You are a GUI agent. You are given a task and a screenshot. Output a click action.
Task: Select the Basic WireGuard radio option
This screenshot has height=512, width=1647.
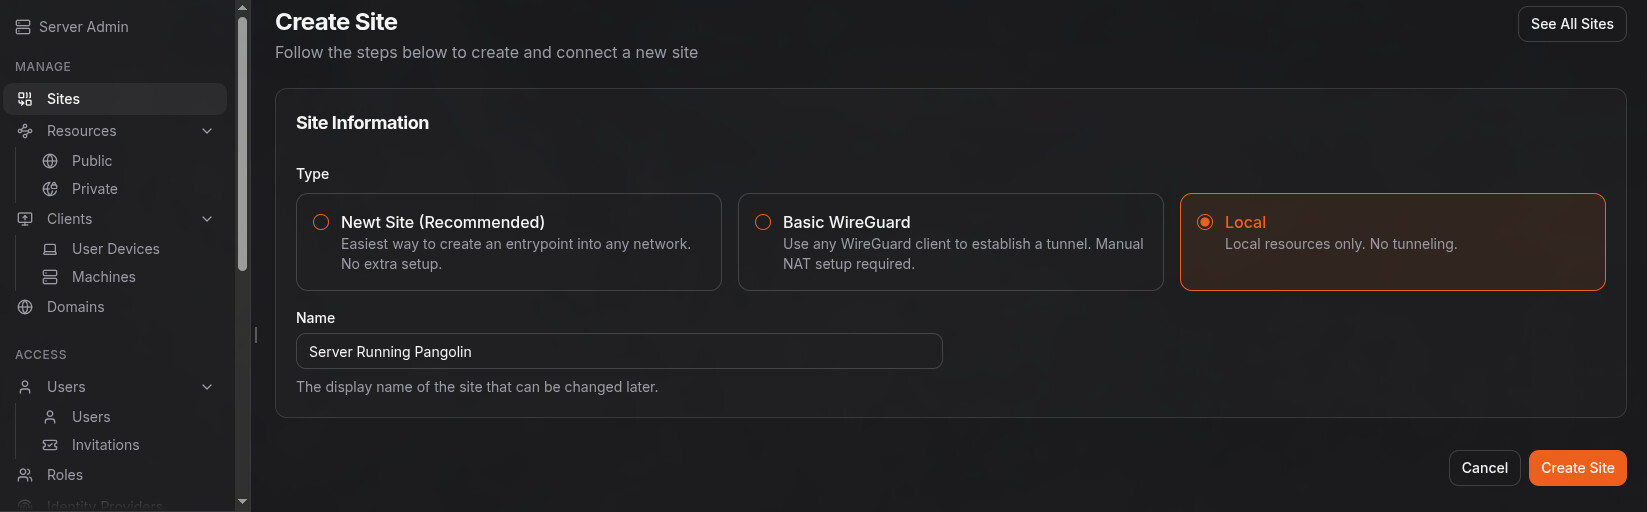763,222
